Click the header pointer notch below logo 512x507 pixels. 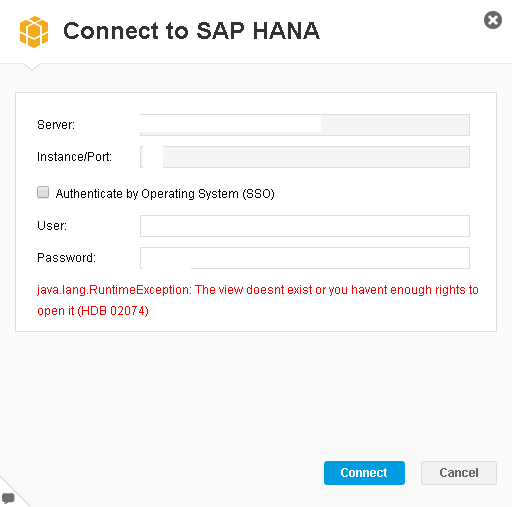[32, 67]
